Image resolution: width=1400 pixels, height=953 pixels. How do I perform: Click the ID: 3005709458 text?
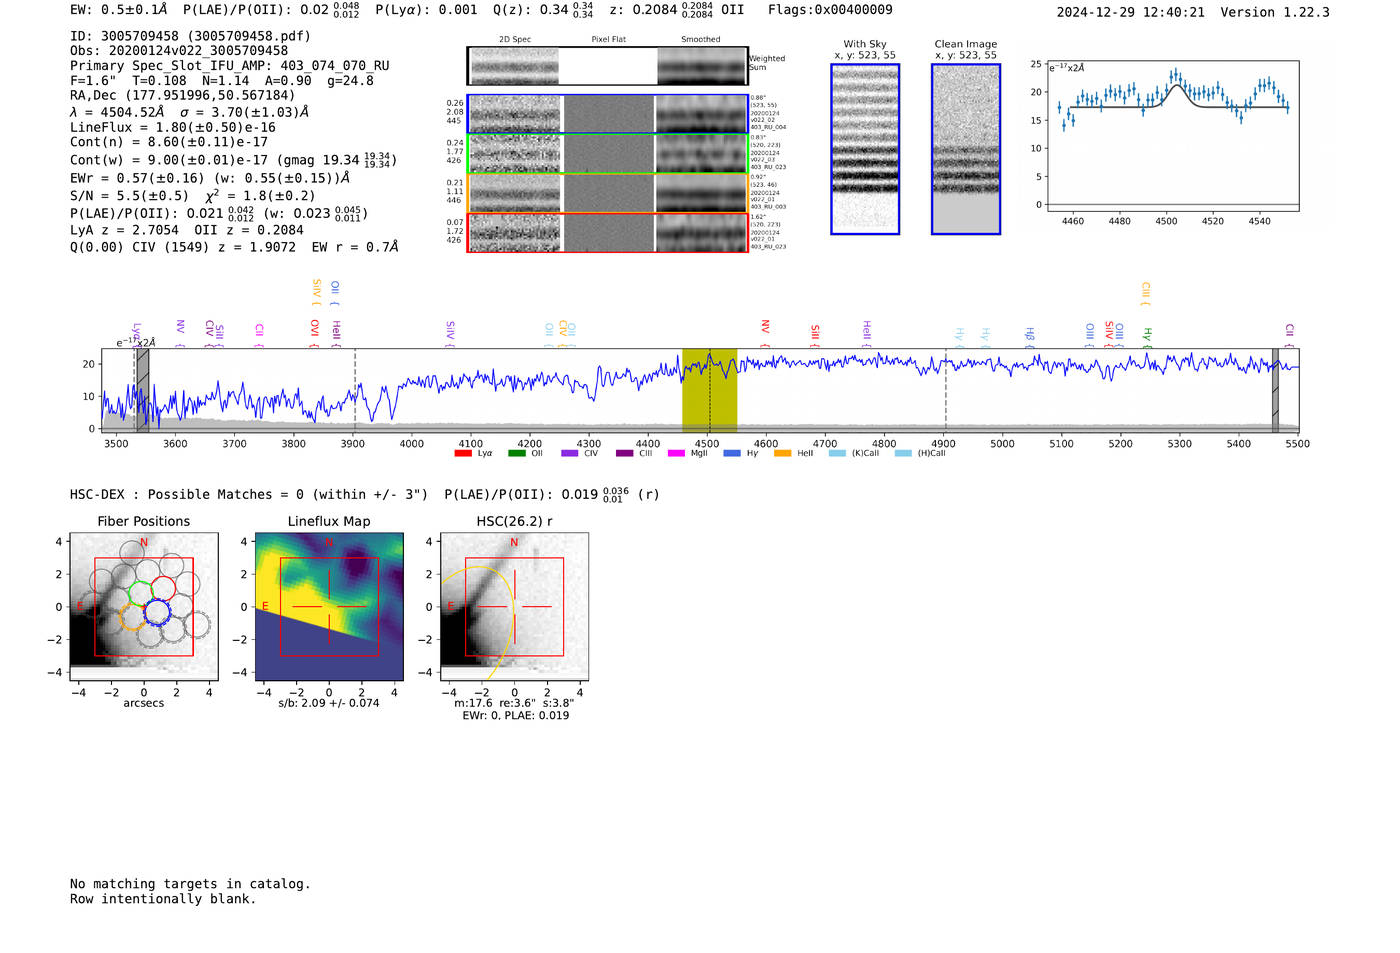[190, 36]
